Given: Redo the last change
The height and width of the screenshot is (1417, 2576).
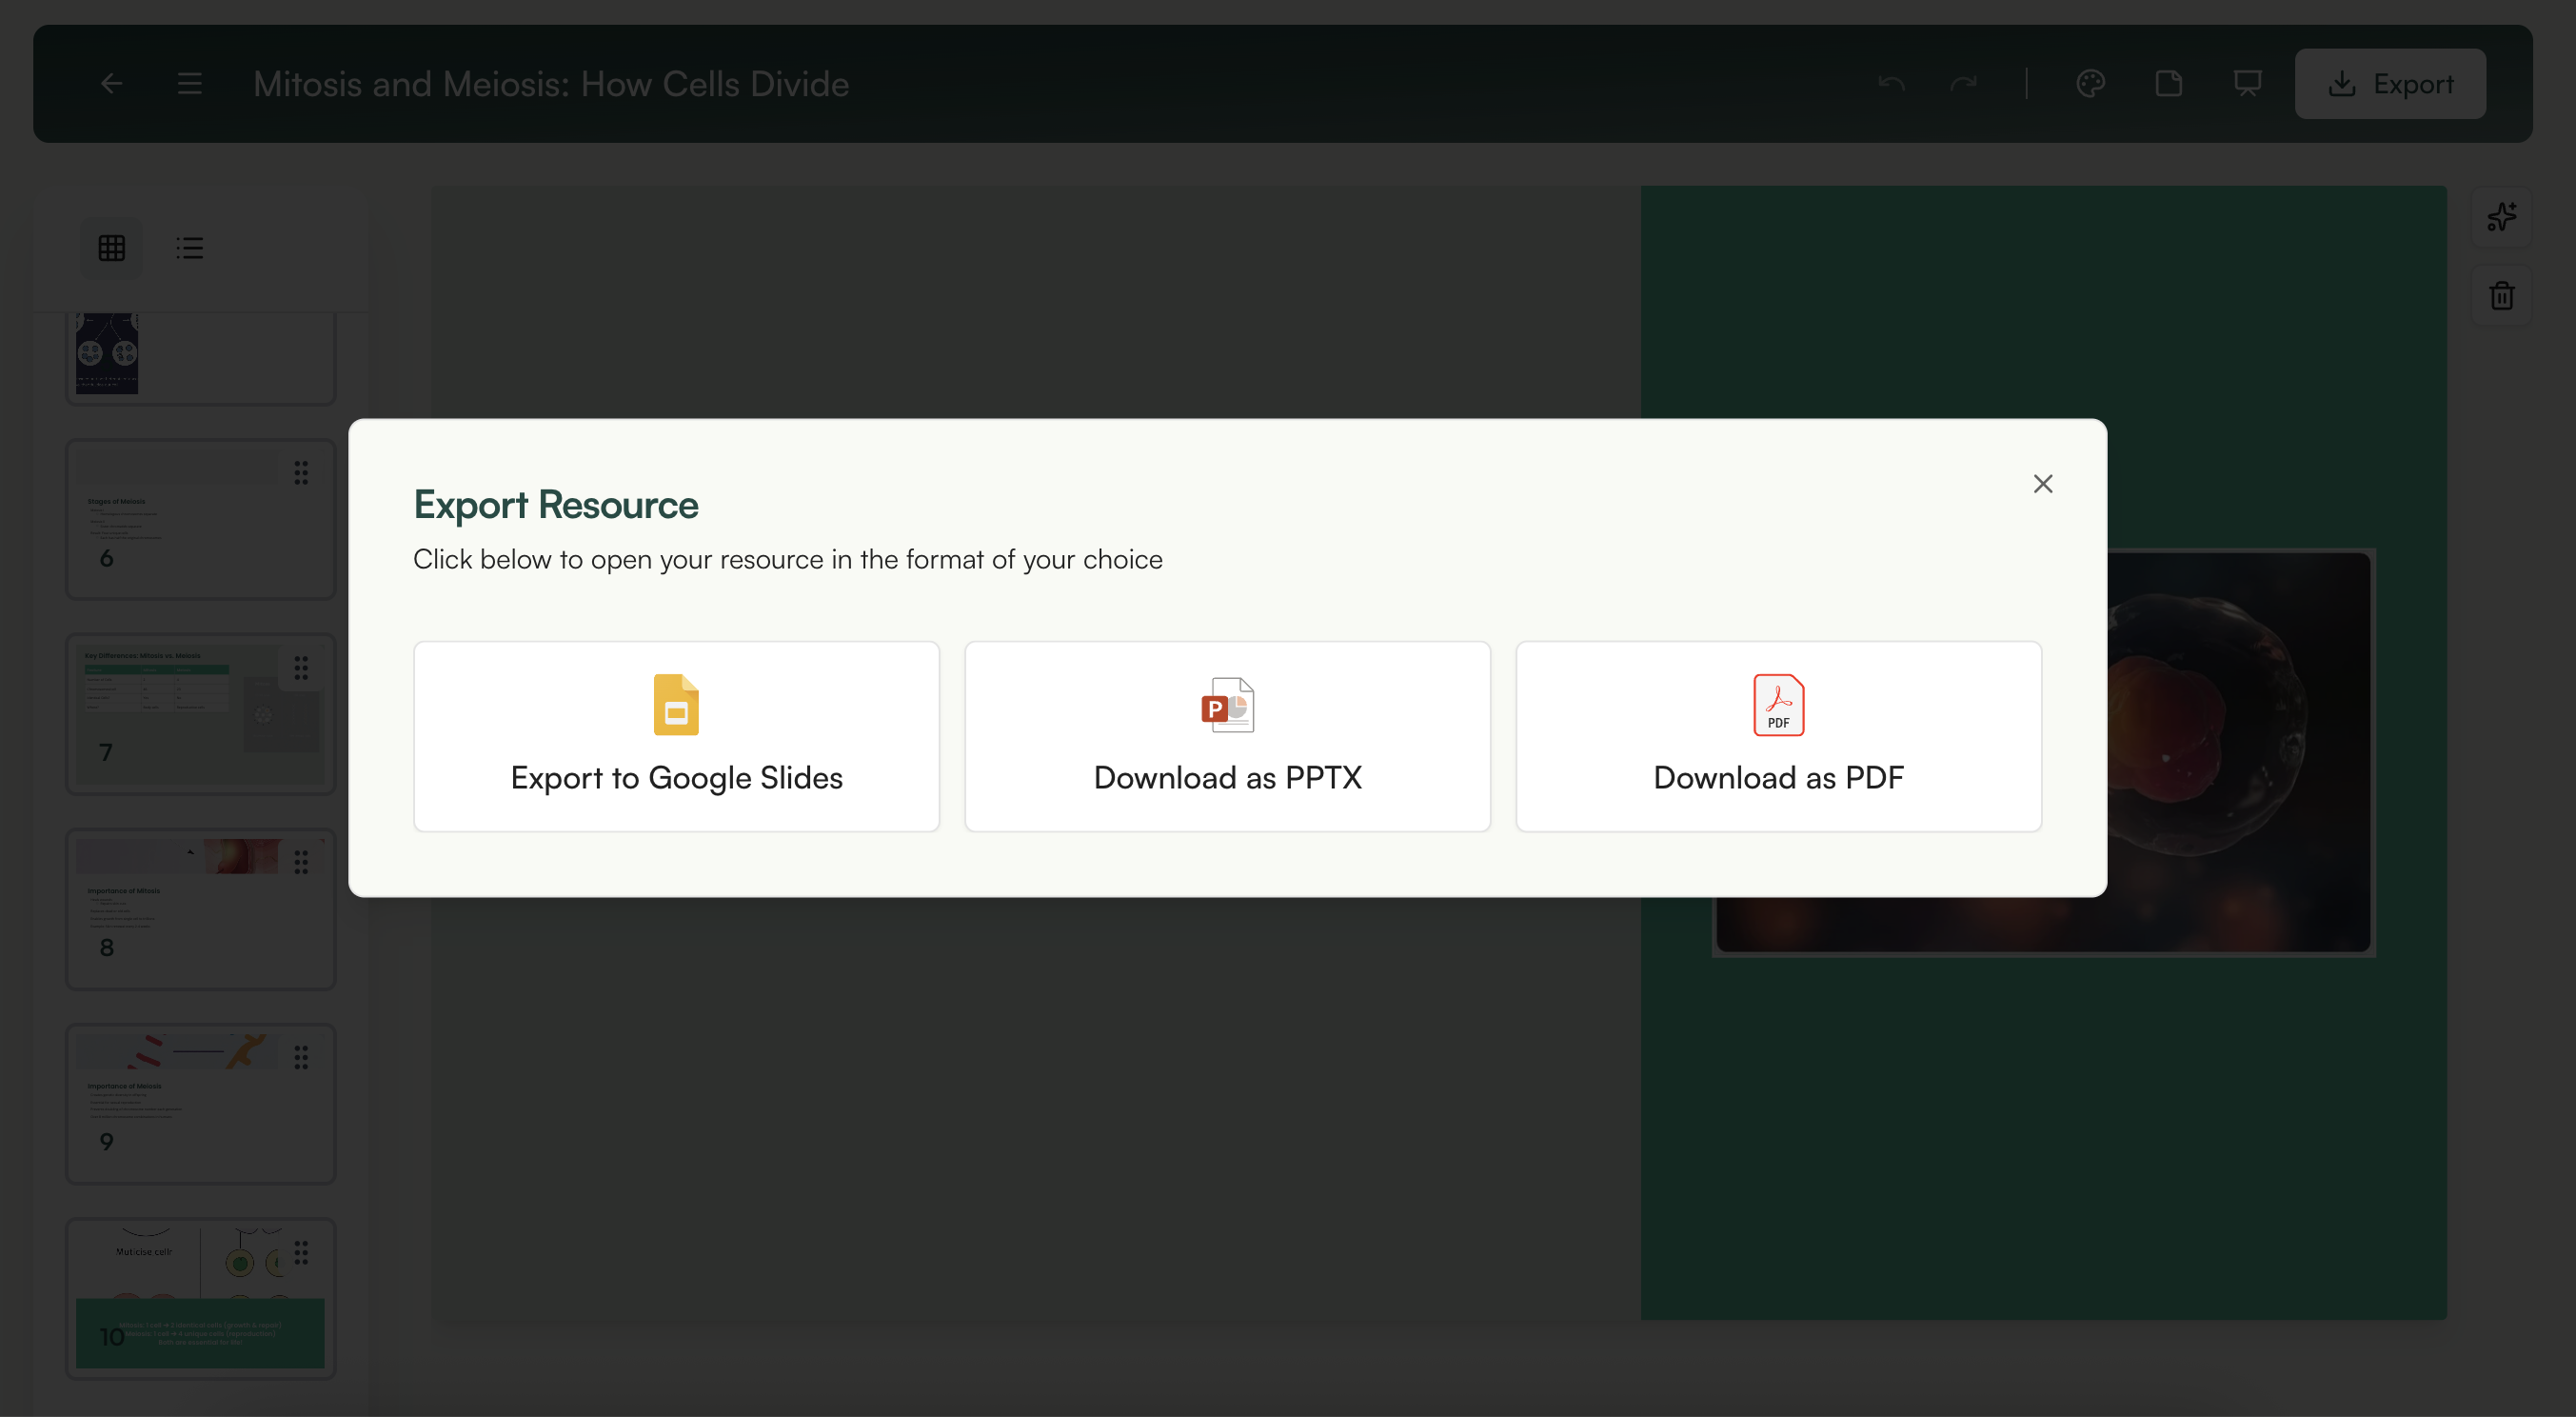Looking at the screenshot, I should pos(1963,84).
